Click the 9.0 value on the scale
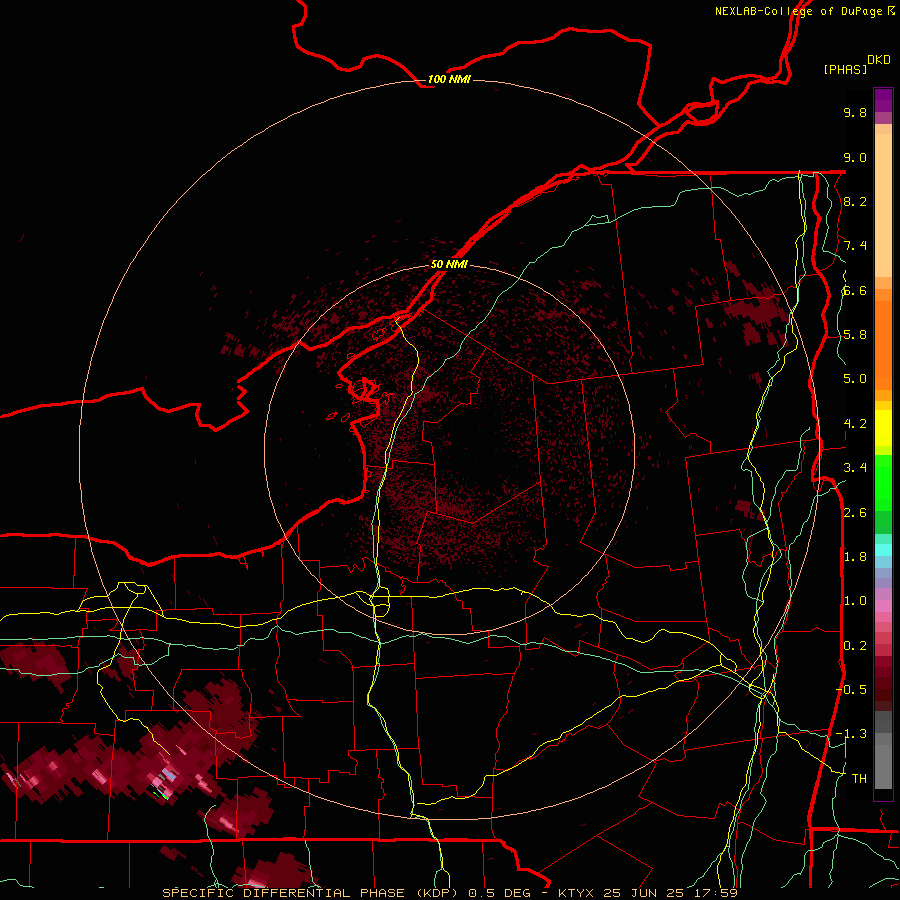The image size is (900, 900). coord(855,157)
